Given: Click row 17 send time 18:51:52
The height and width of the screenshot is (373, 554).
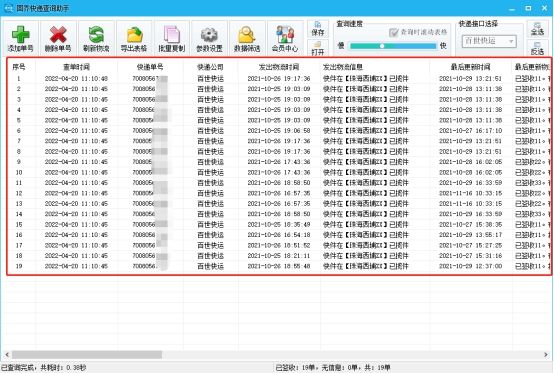Looking at the screenshot, I should point(279,245).
